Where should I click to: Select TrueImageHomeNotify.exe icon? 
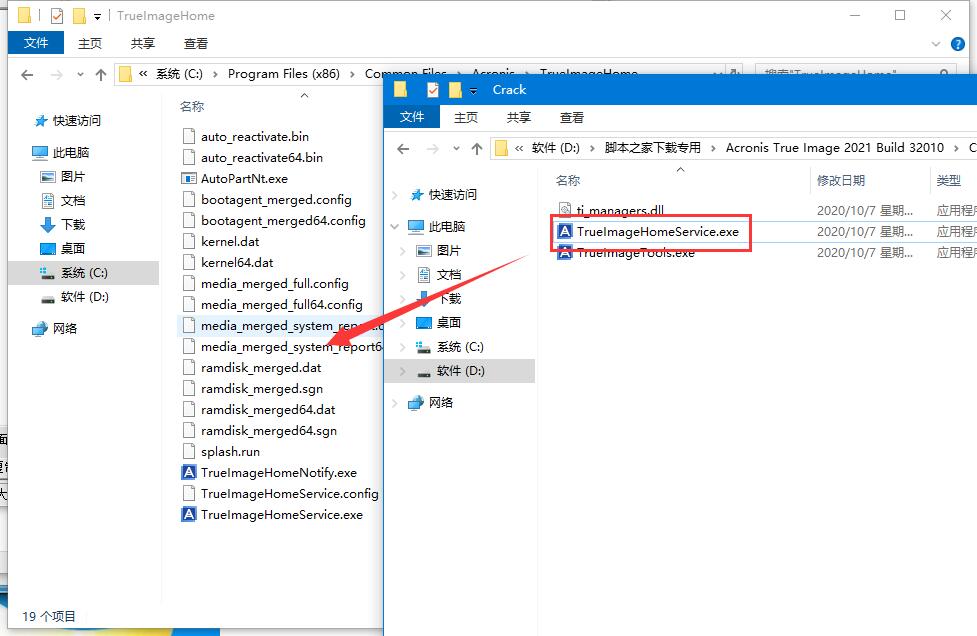coord(189,472)
